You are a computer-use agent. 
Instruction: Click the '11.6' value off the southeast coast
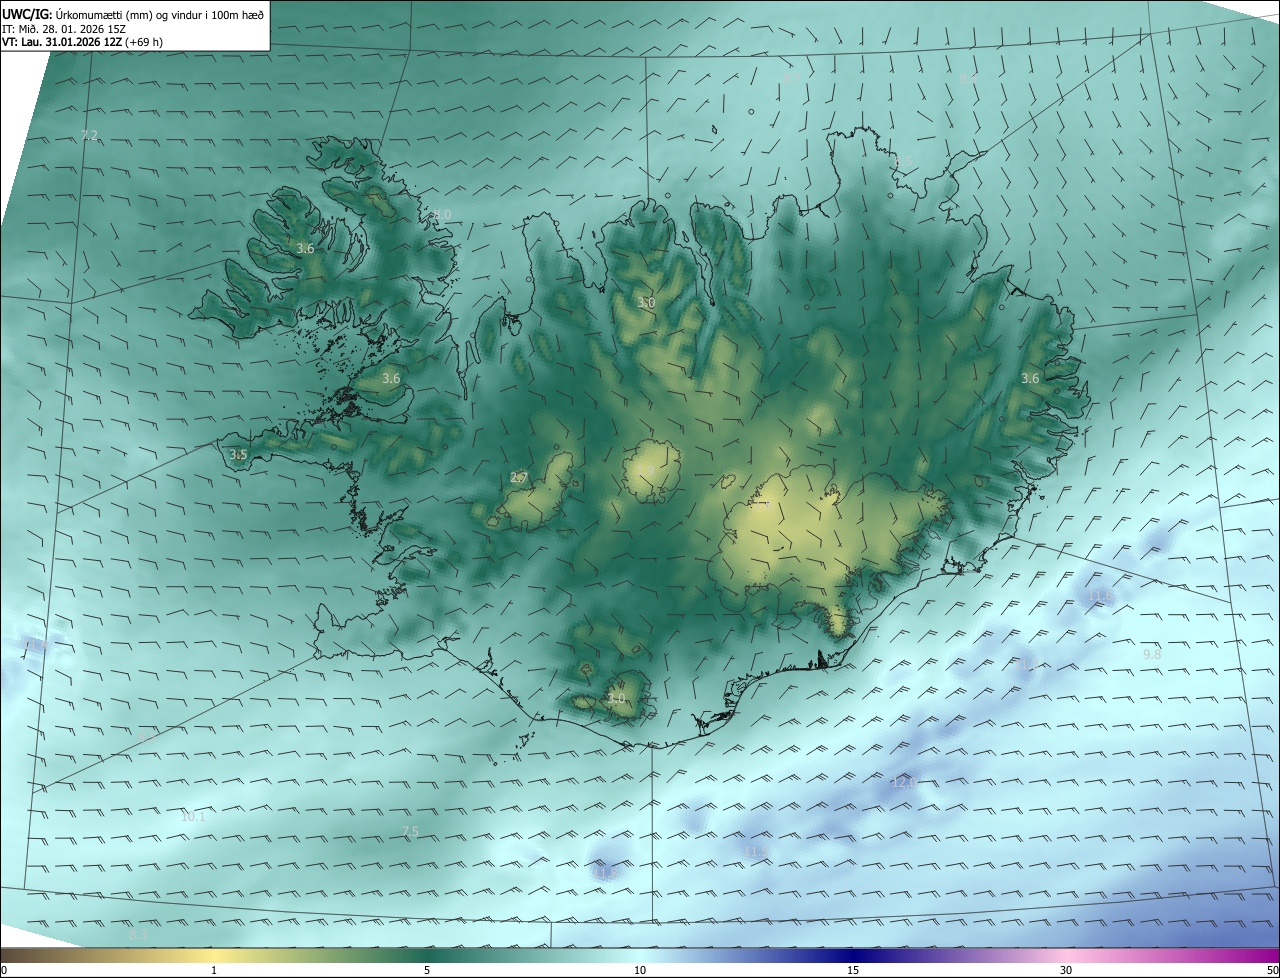click(1100, 597)
